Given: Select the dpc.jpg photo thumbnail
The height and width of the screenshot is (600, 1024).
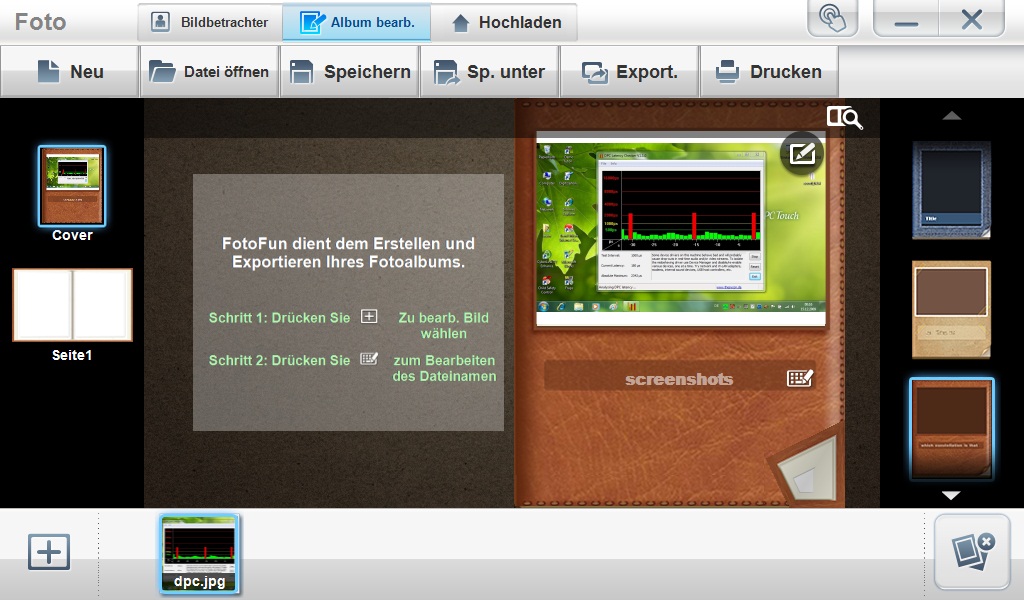Looking at the screenshot, I should [200, 554].
